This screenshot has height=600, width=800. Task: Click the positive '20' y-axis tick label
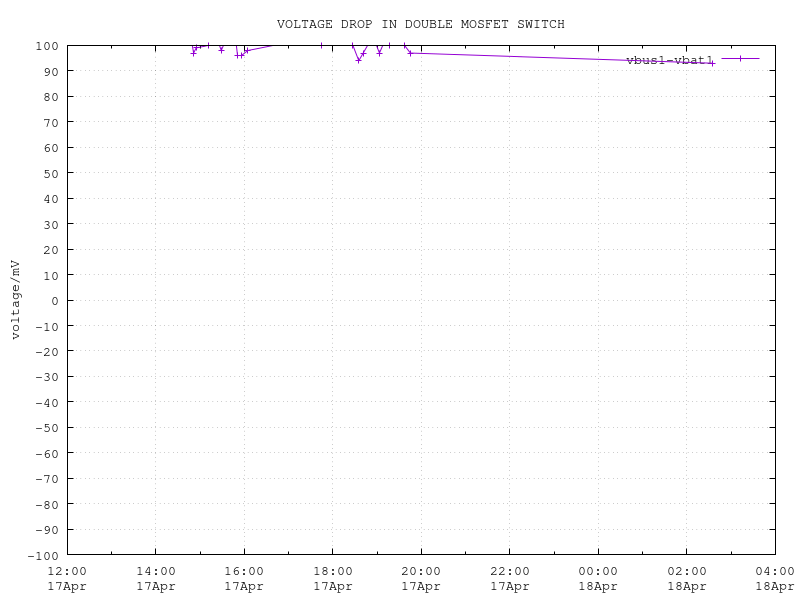[51, 250]
